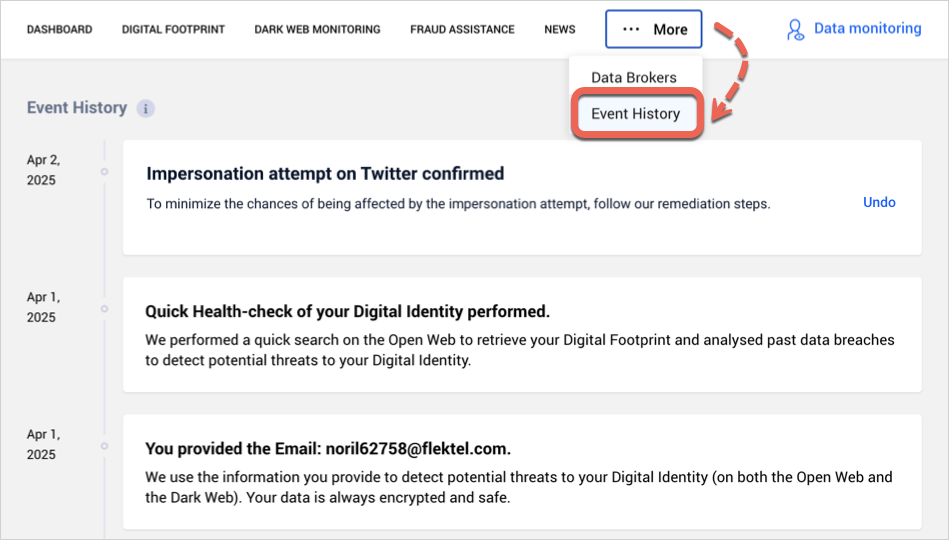Open the Dashboard tab

[59, 29]
